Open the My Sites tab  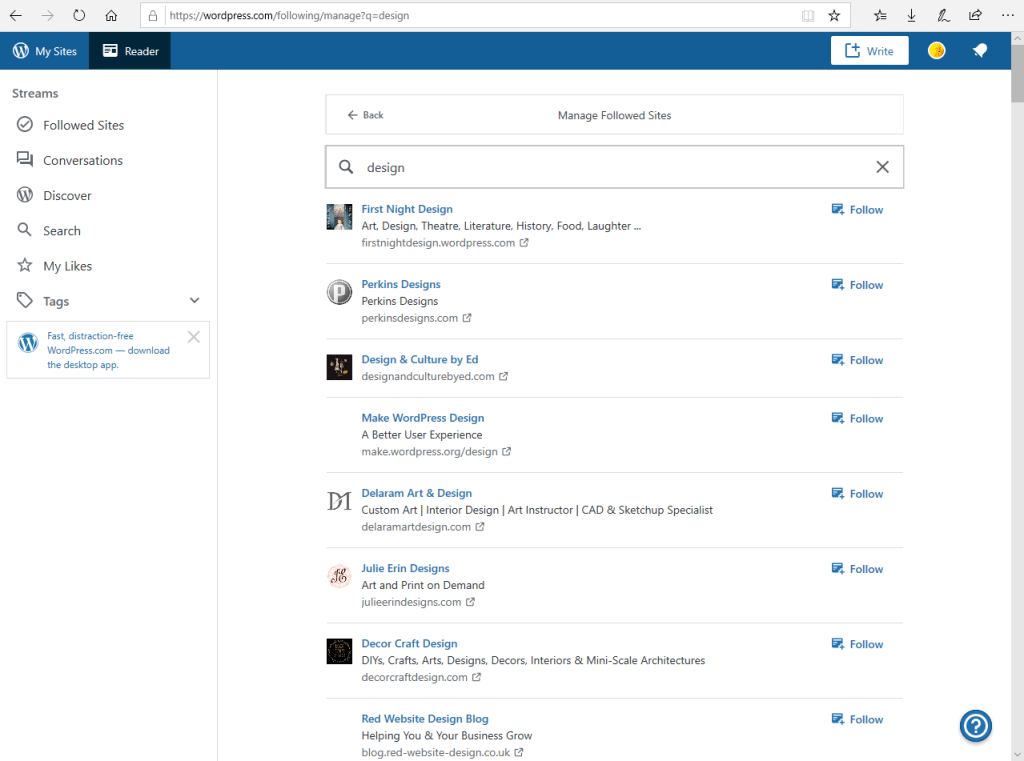pyautogui.click(x=45, y=51)
